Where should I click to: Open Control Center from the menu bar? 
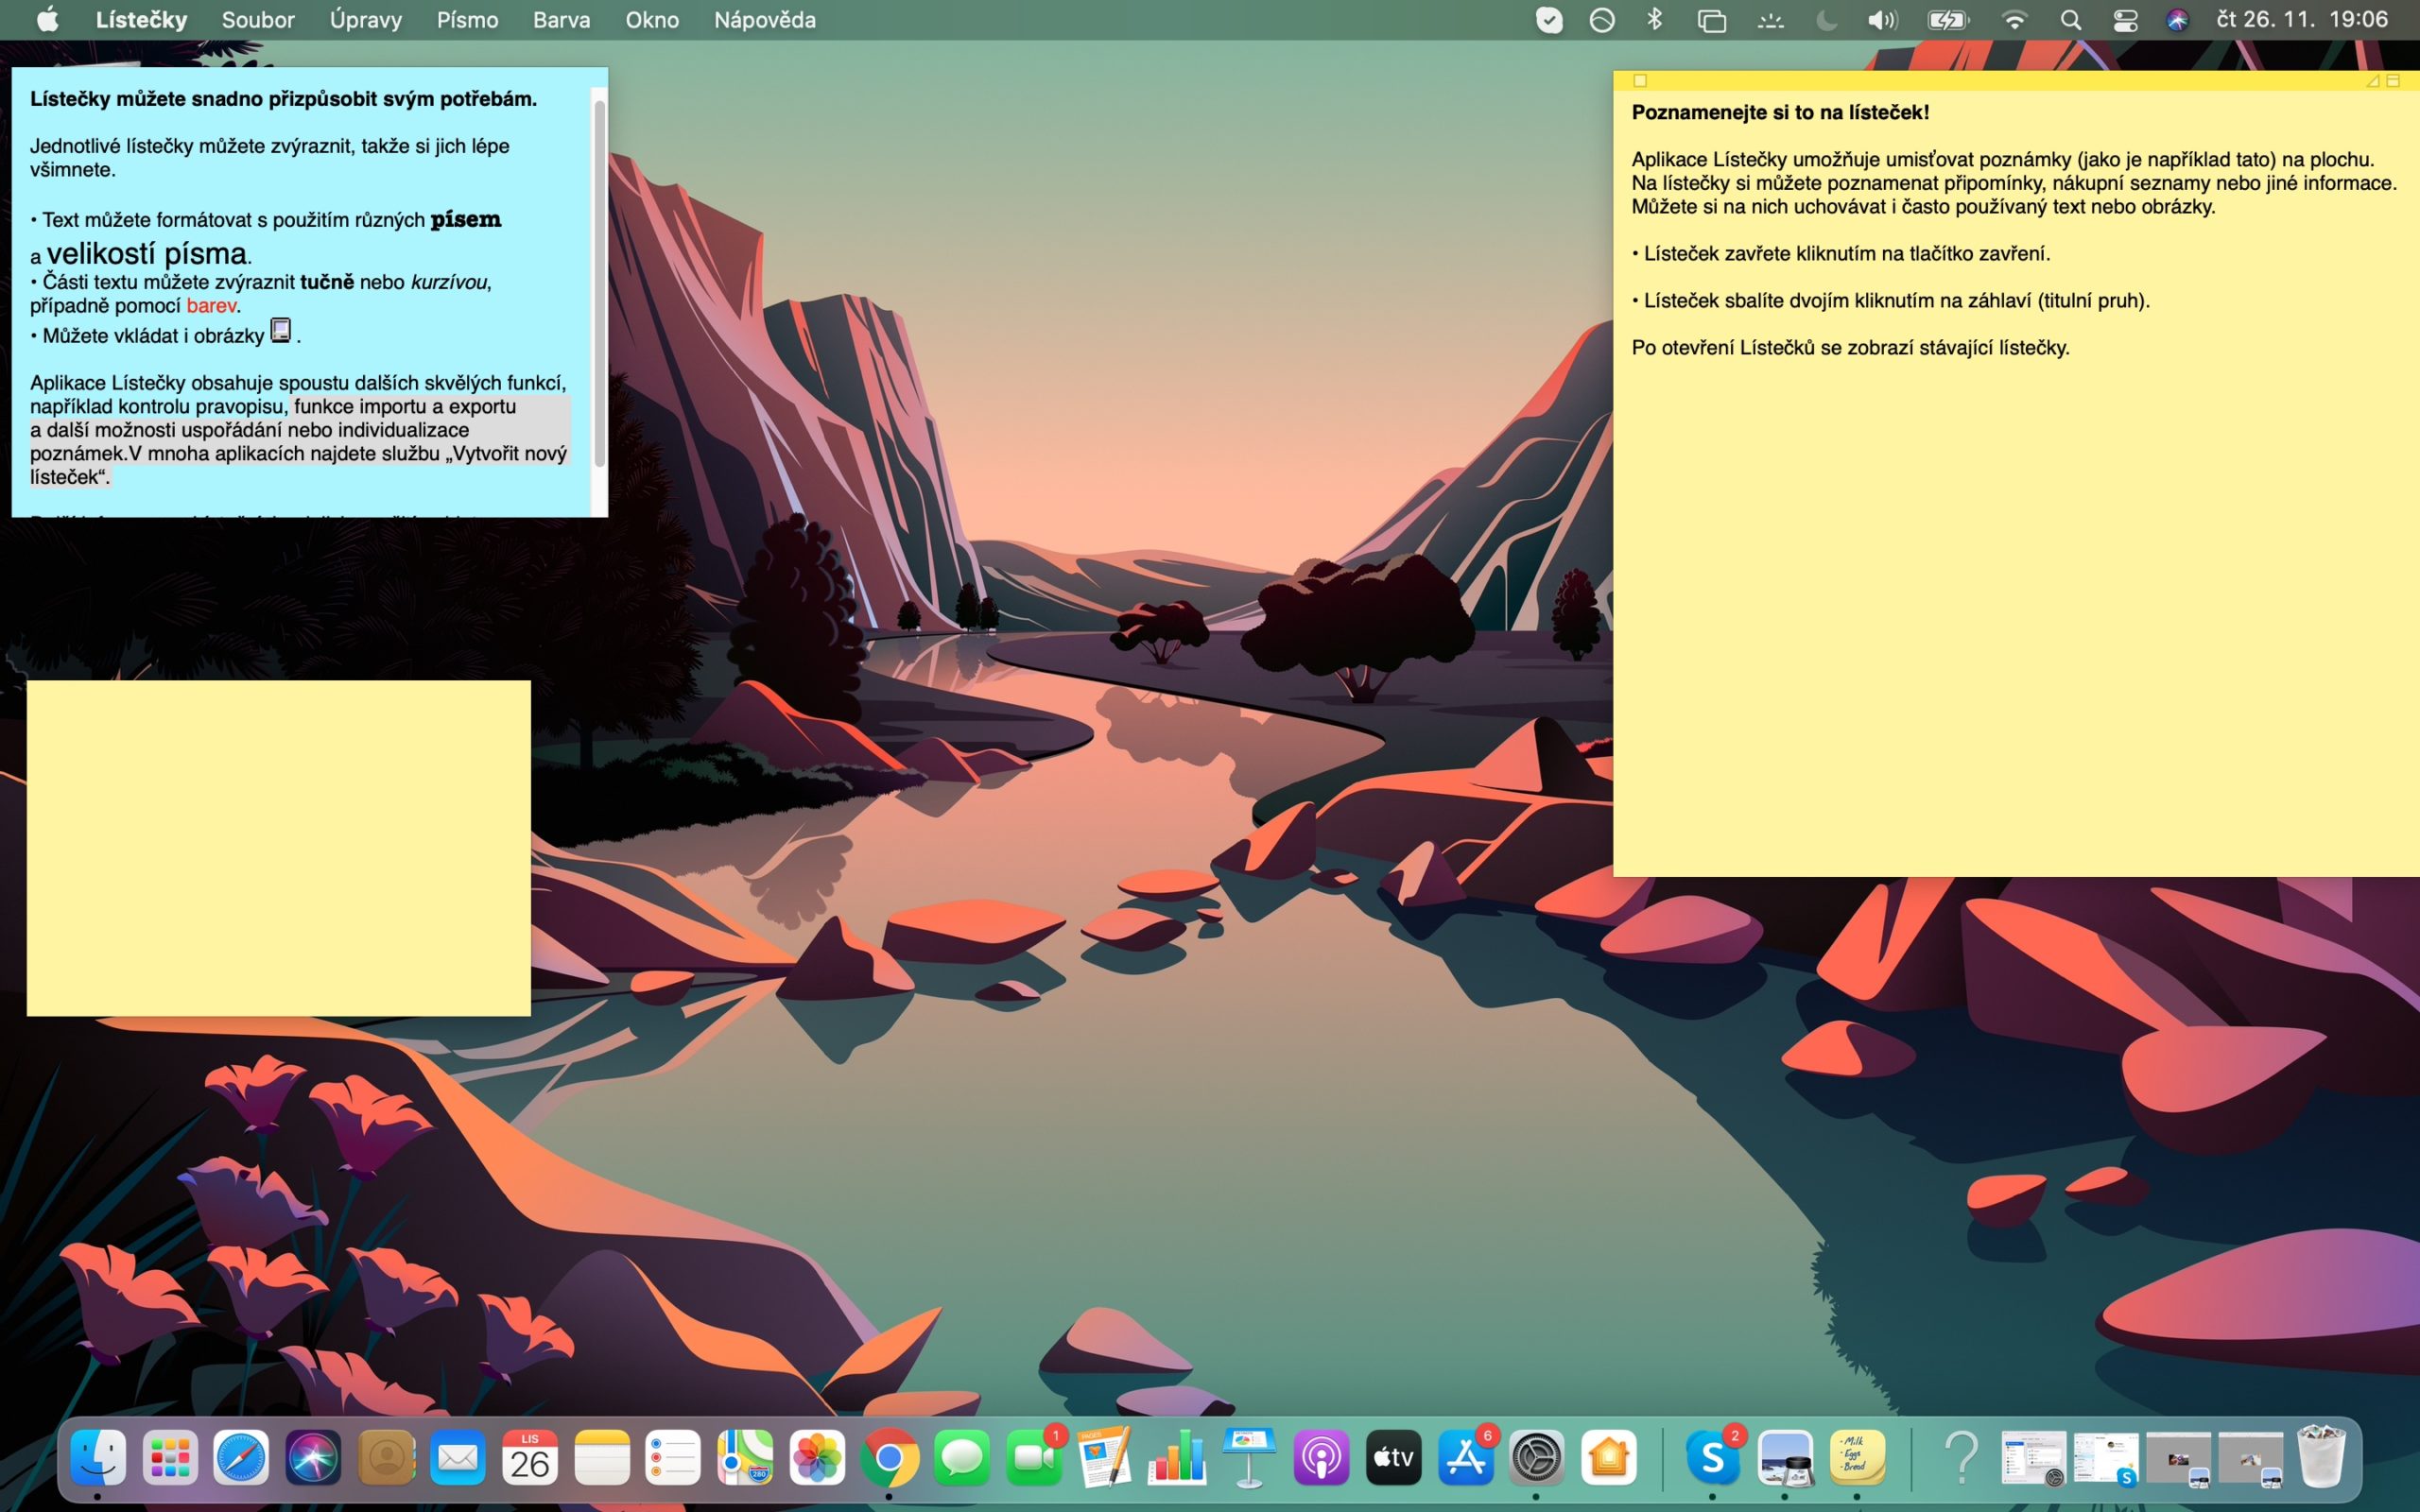(x=2127, y=19)
